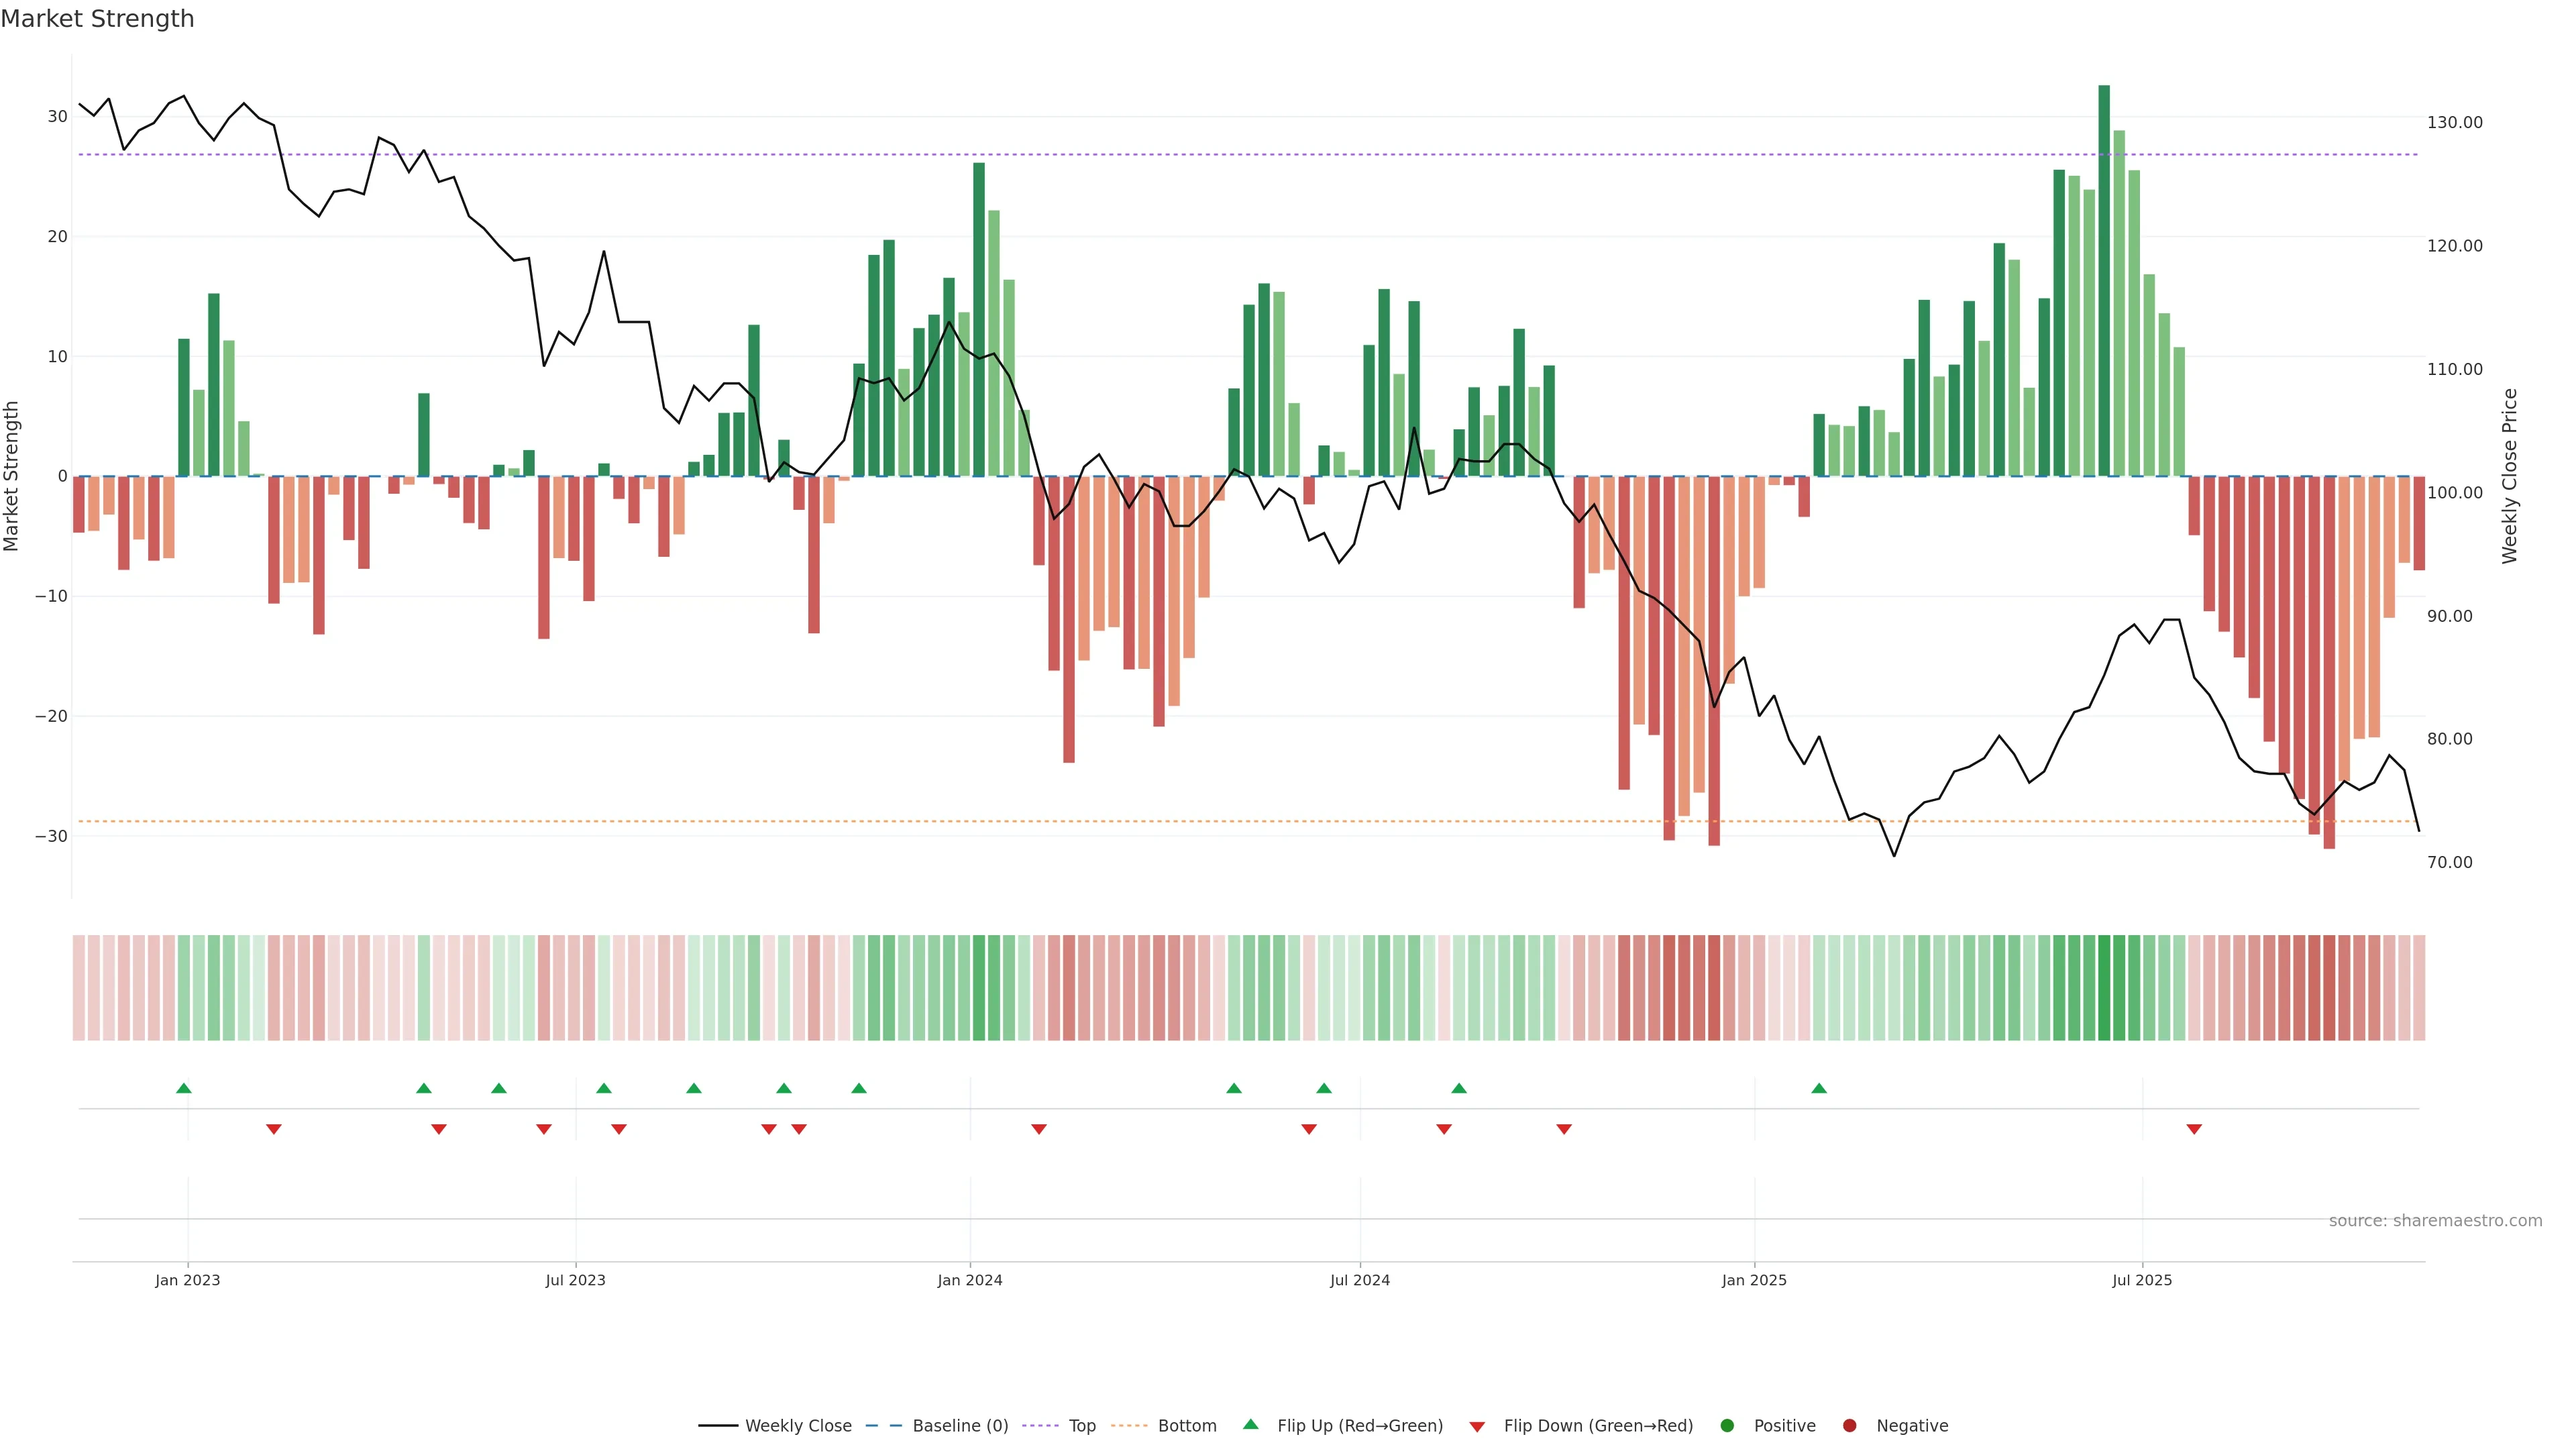Click the green Flip Up triangle legend icon

pos(1250,1424)
